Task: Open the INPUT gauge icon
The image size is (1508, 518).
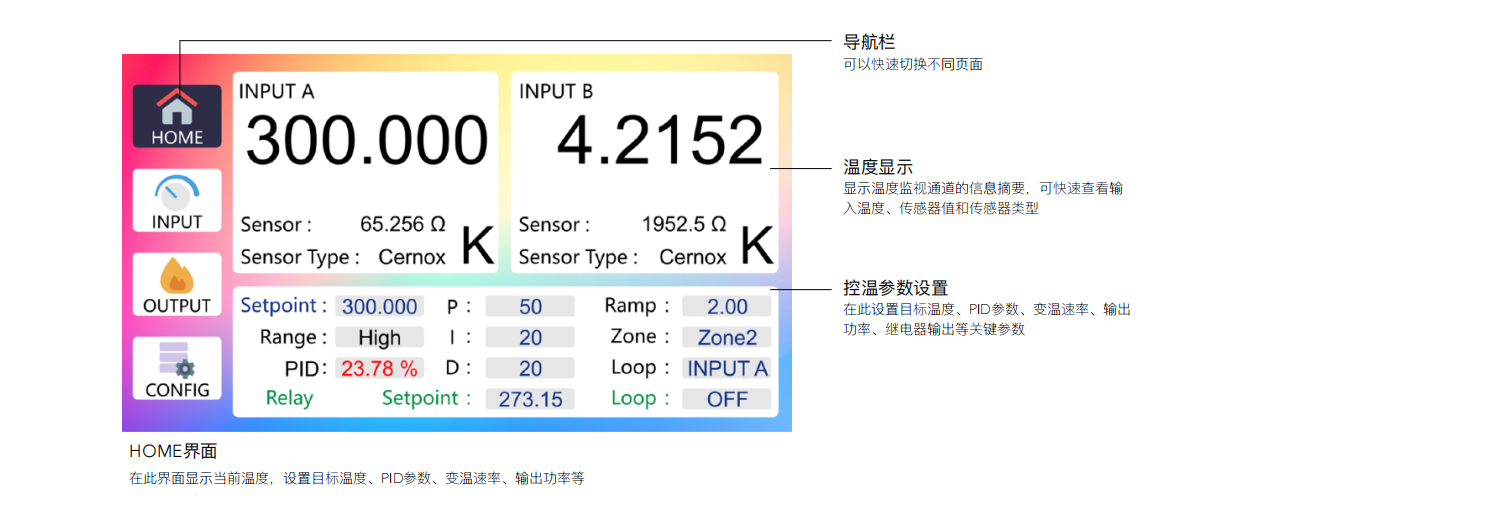Action: 177,200
